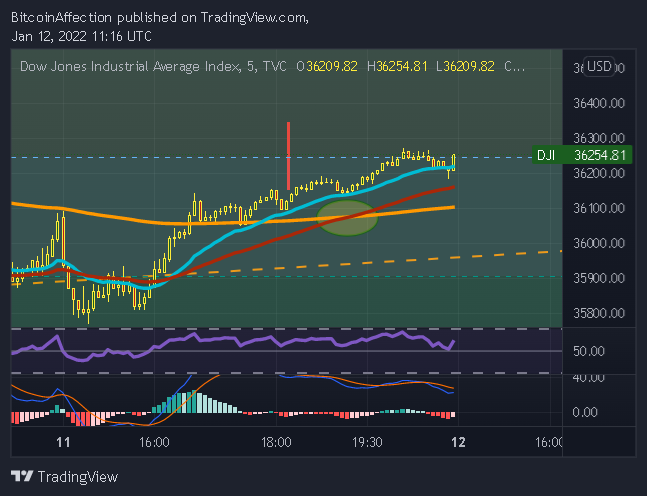The height and width of the screenshot is (496, 647).
Task: Select the green ellipse drawing on chart
Action: 347,218
